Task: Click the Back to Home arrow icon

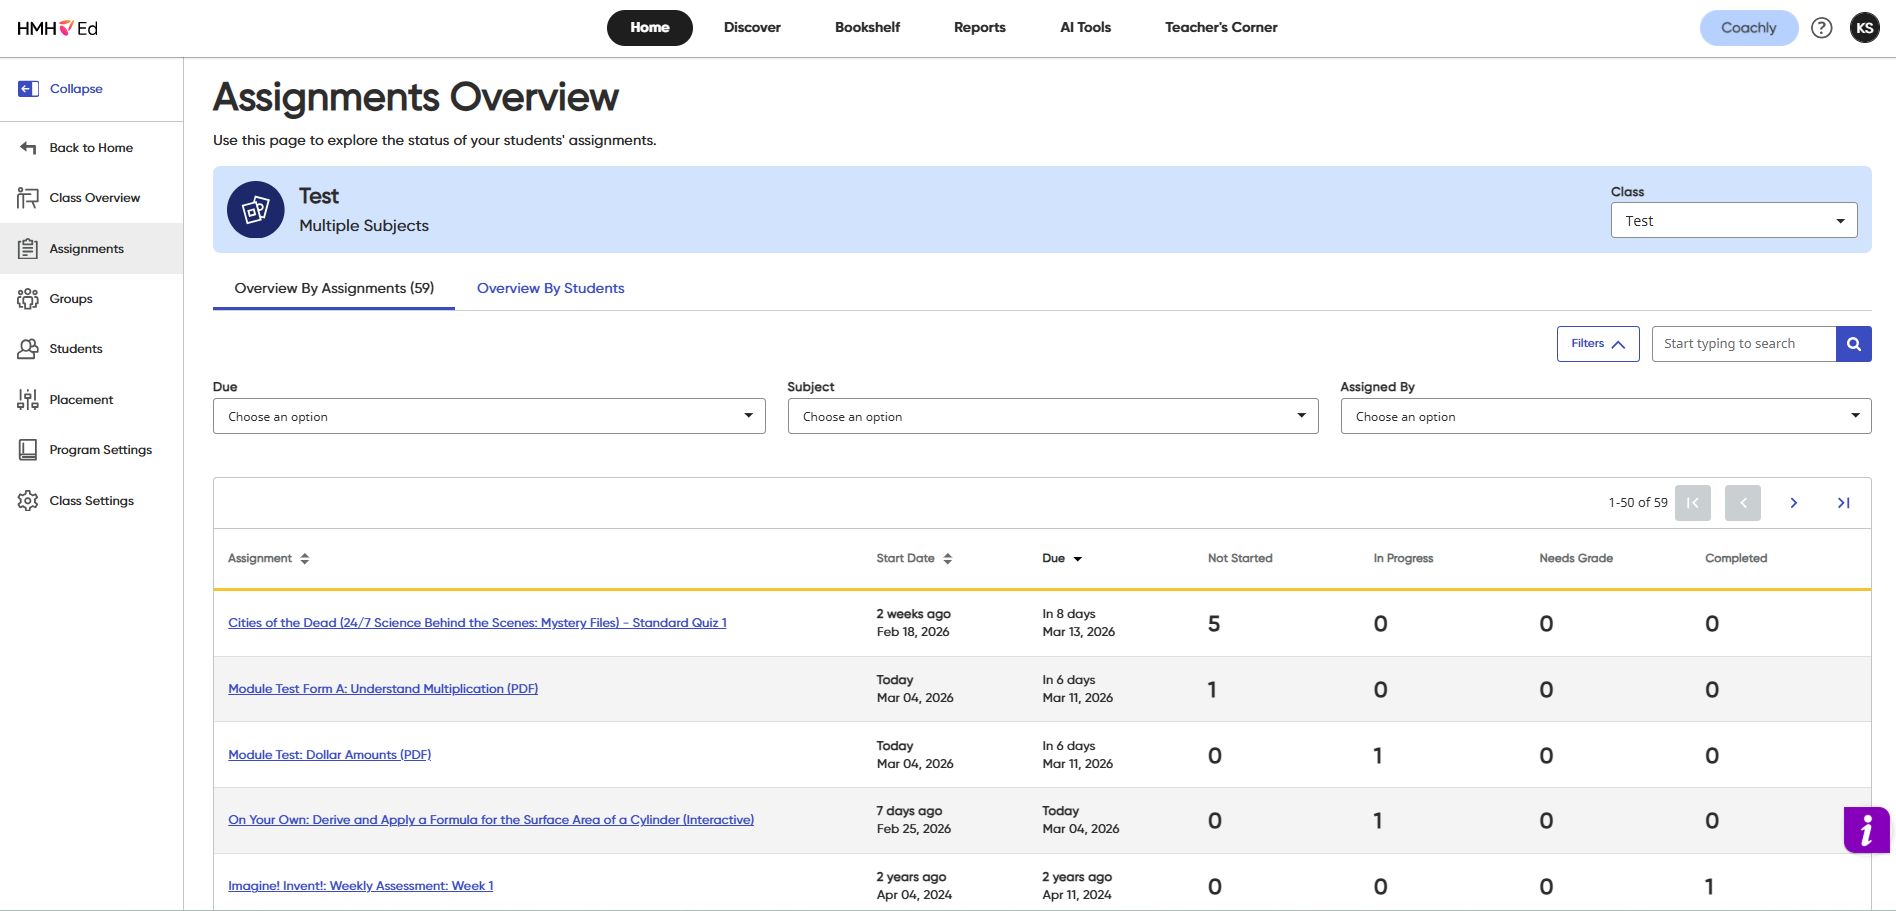Action: click(28, 148)
